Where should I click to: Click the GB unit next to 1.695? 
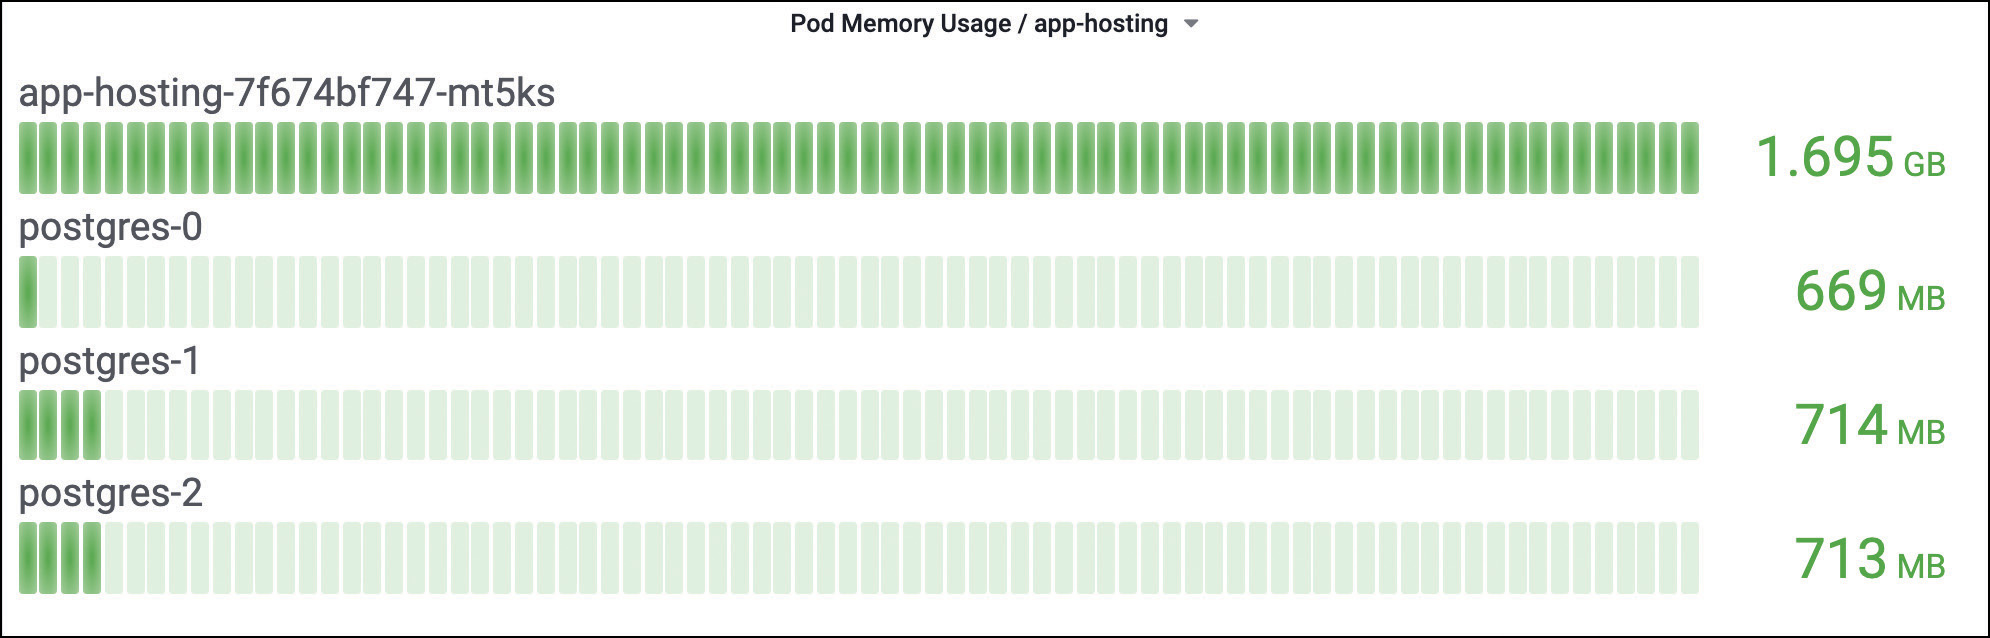[x=1924, y=165]
